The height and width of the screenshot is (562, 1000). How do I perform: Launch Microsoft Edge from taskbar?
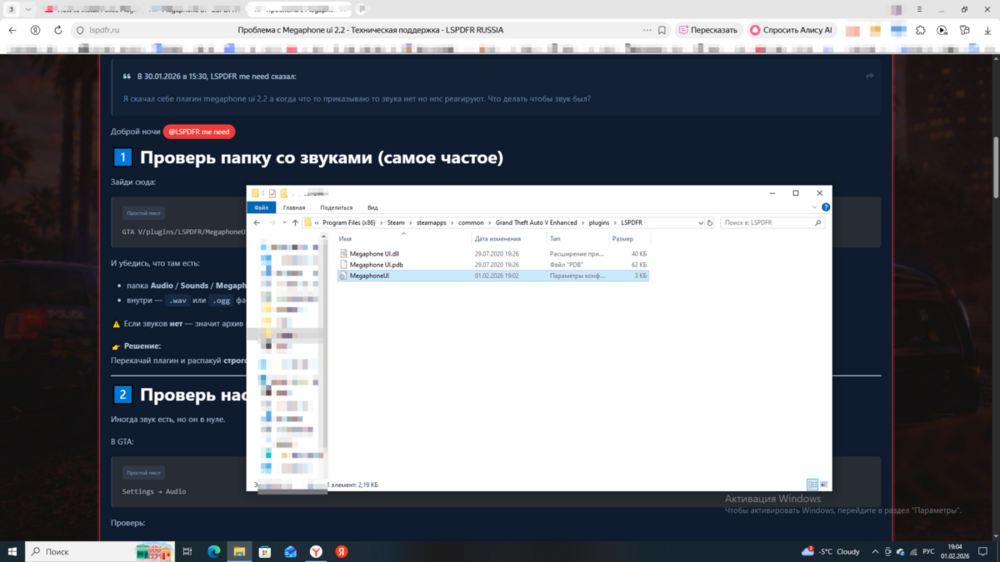click(214, 552)
